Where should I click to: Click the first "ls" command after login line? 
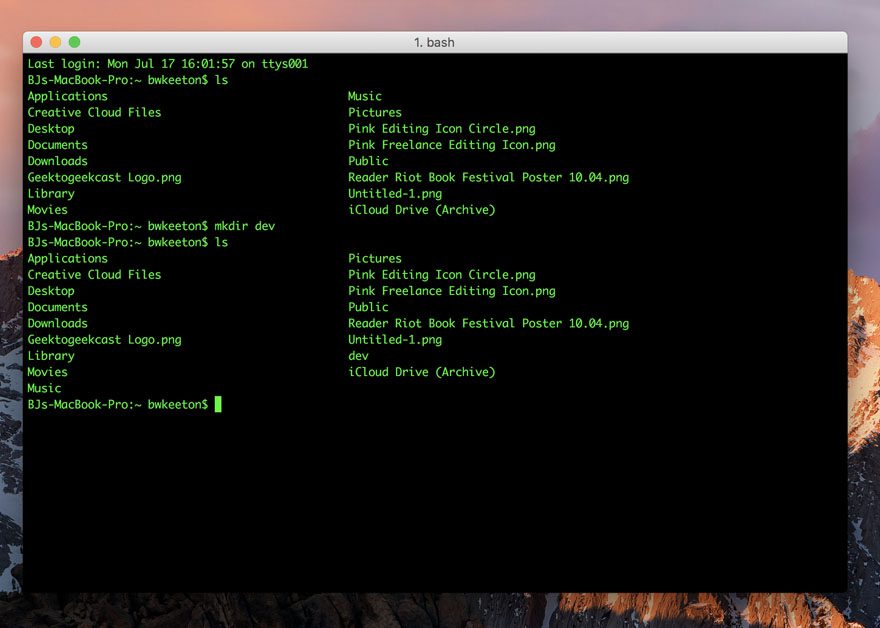pos(221,80)
